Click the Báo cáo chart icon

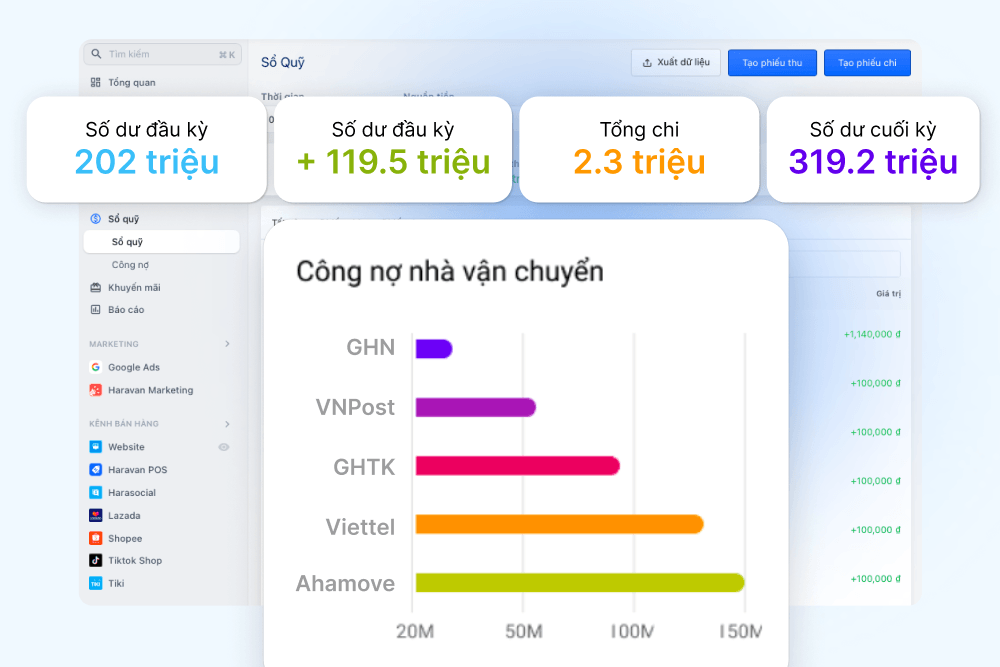pos(96,310)
